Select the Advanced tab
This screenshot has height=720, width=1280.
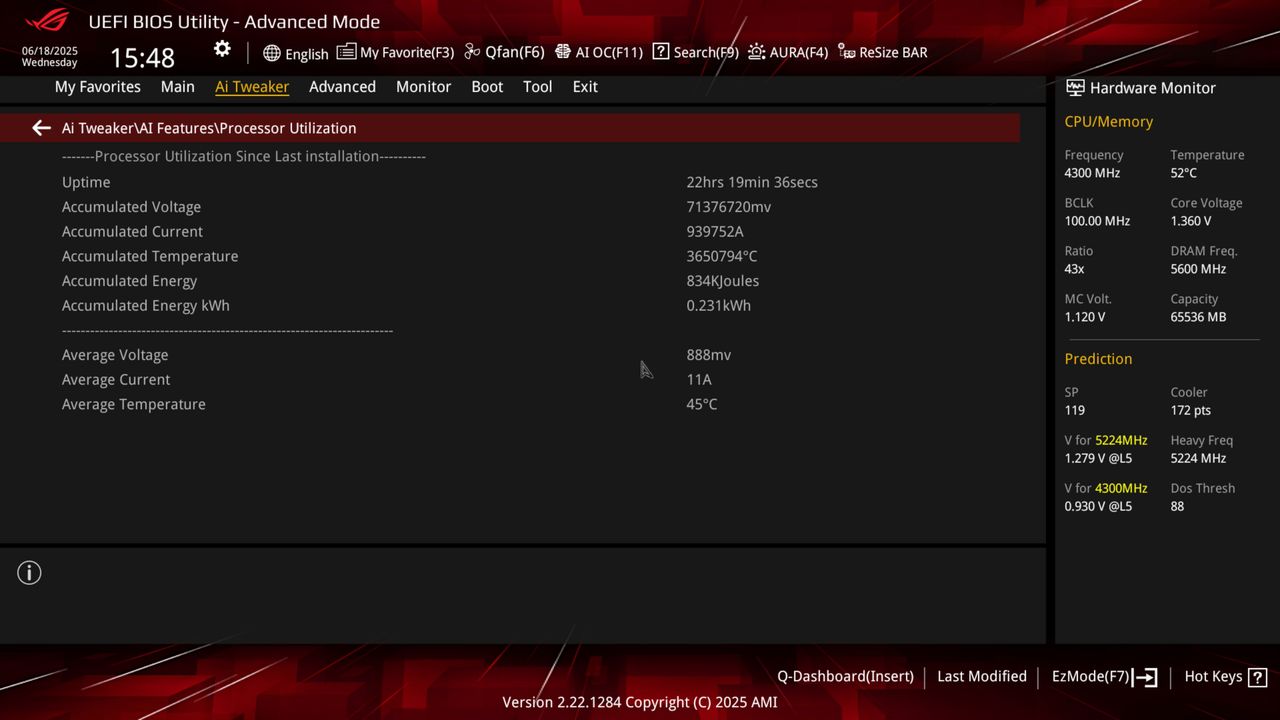coord(342,87)
